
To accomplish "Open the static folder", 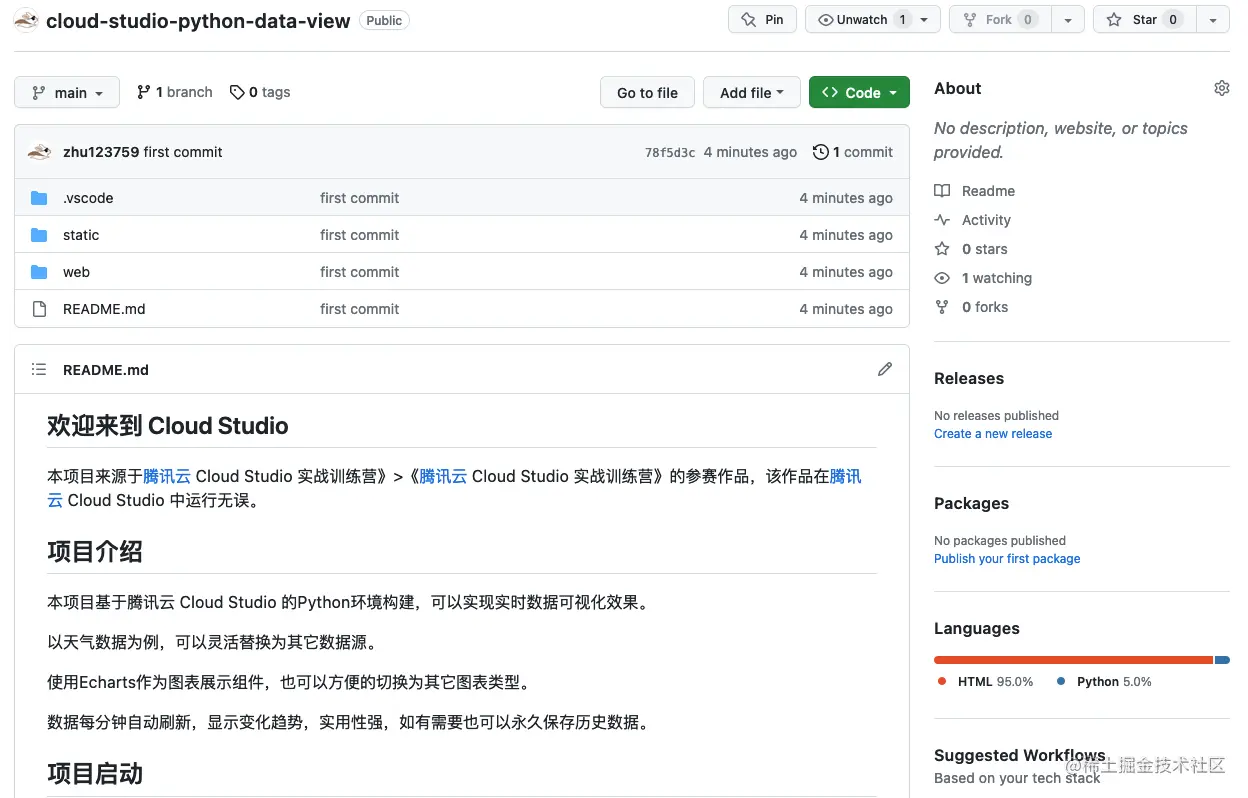I will click(81, 235).
